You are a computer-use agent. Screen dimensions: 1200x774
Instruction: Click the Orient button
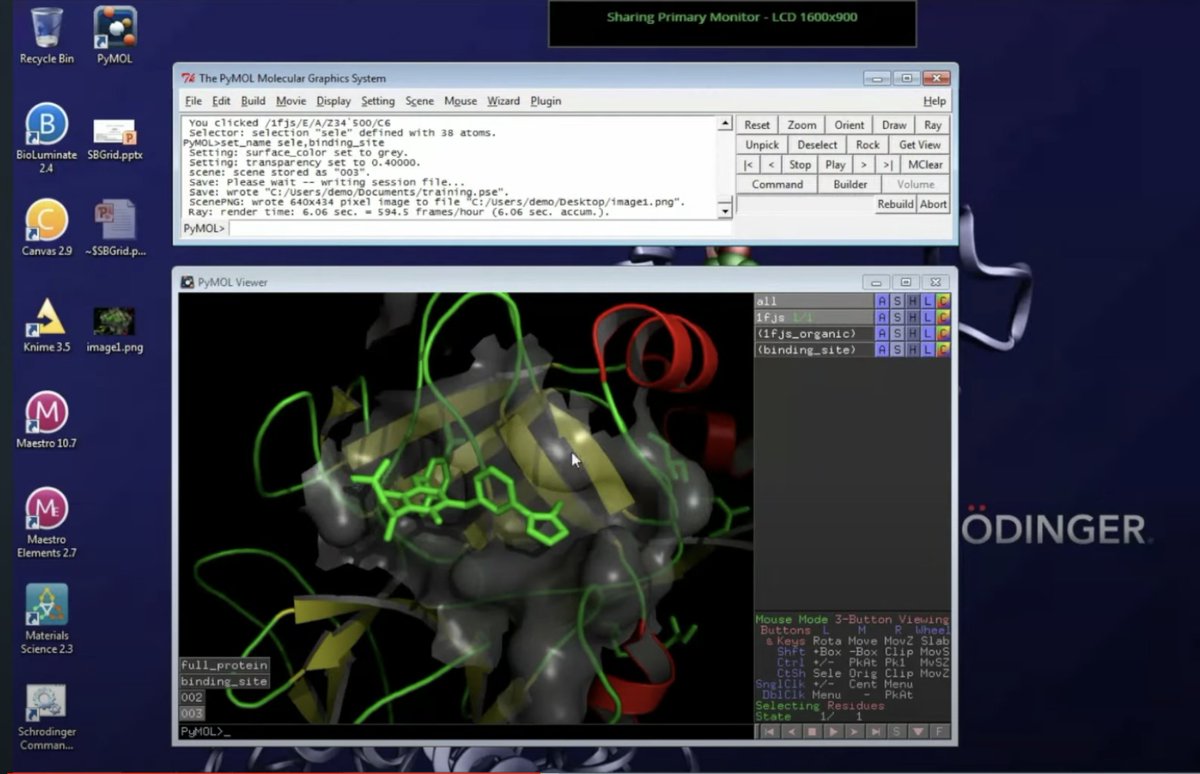tap(849, 125)
